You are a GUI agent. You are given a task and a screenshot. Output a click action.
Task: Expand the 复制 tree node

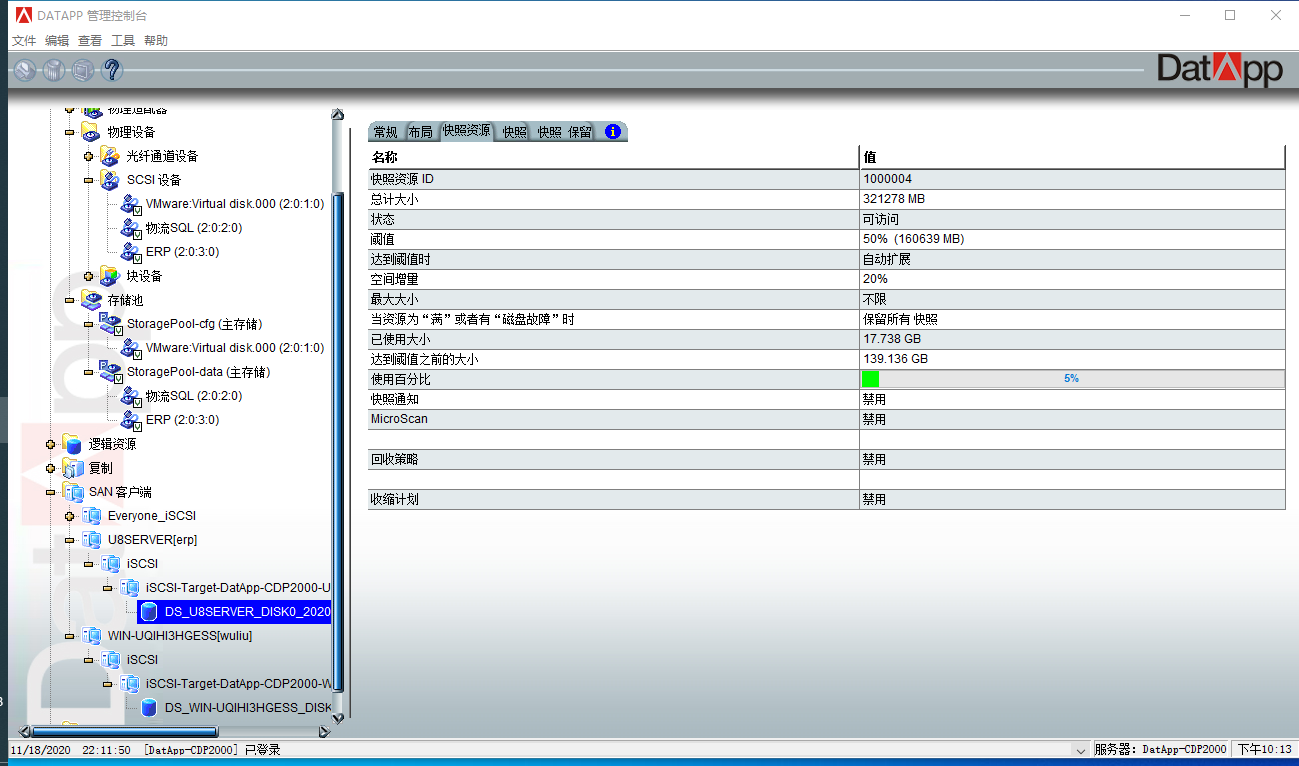pyautogui.click(x=51, y=468)
